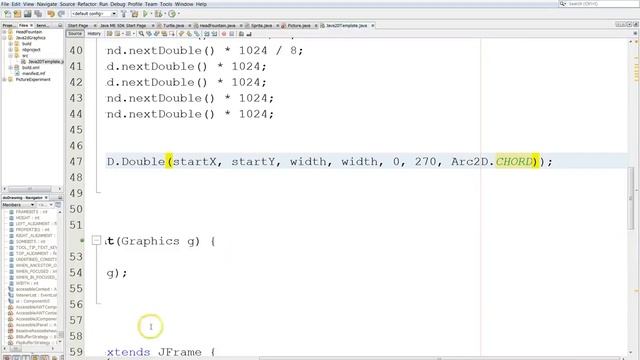This screenshot has width=640, height=360.
Task: Expand the HeadFountain project node
Action: (4, 32)
